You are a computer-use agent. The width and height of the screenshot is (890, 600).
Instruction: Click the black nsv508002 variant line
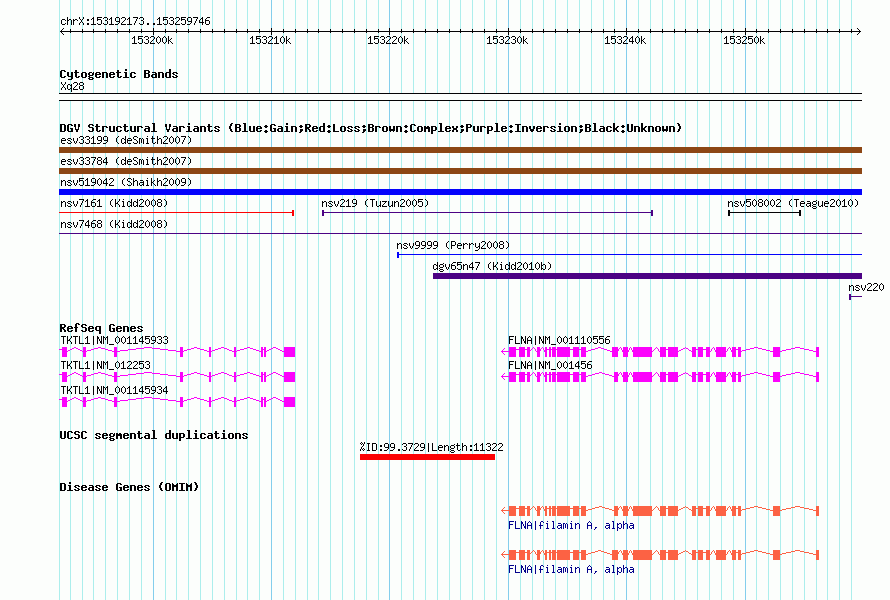(765, 213)
